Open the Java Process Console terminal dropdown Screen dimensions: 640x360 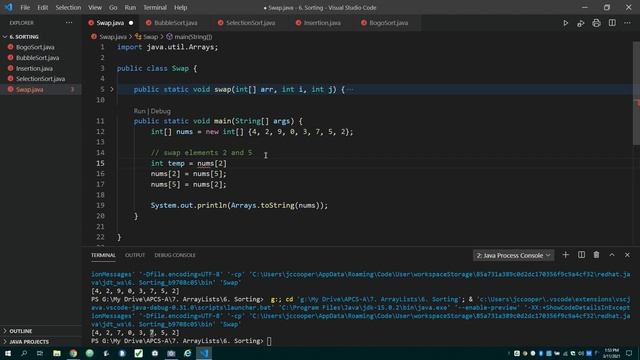click(513, 255)
